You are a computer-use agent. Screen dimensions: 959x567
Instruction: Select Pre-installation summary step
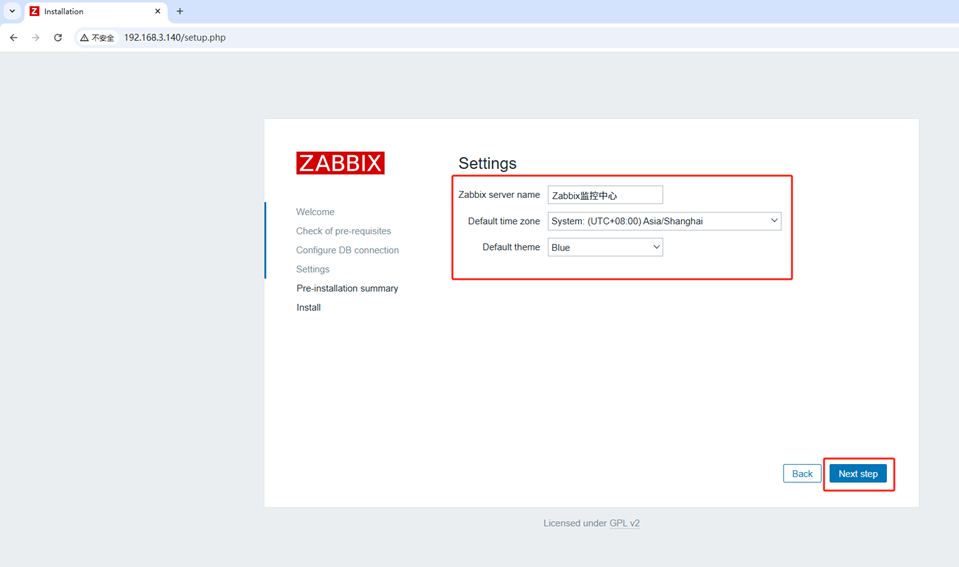pos(347,288)
